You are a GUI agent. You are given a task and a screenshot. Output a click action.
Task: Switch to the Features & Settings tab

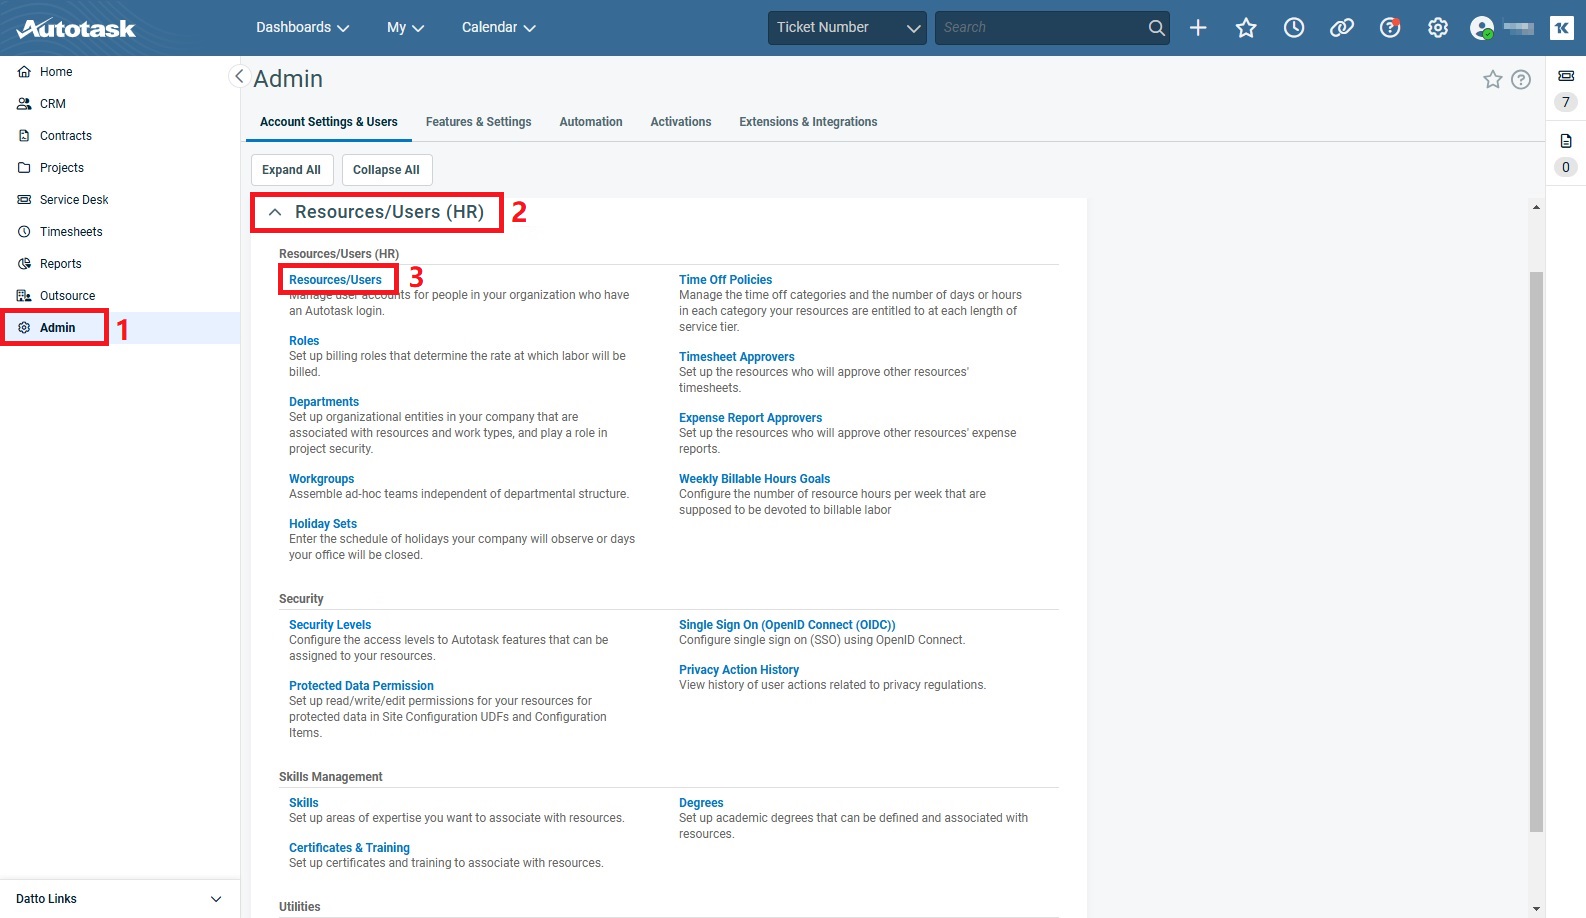click(x=478, y=122)
